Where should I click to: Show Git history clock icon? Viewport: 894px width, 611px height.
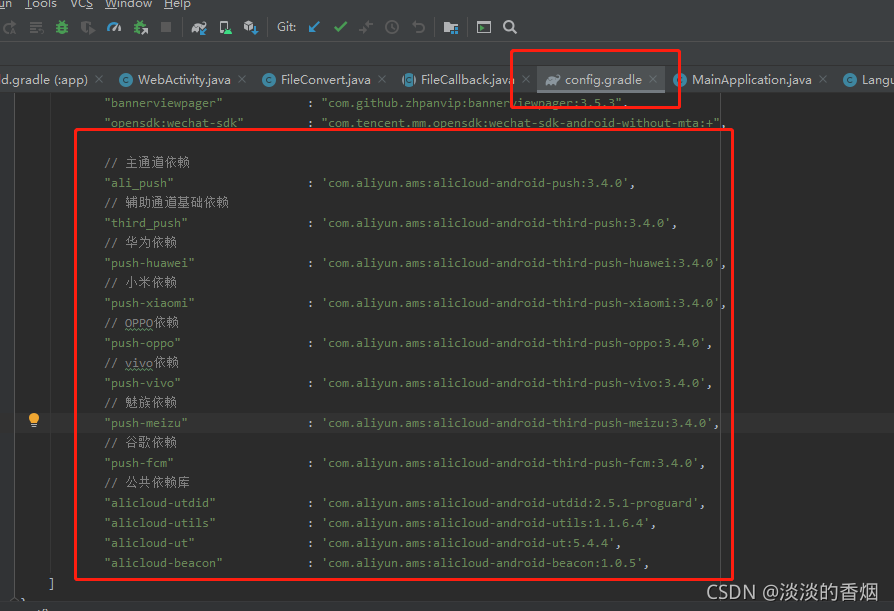coord(392,27)
